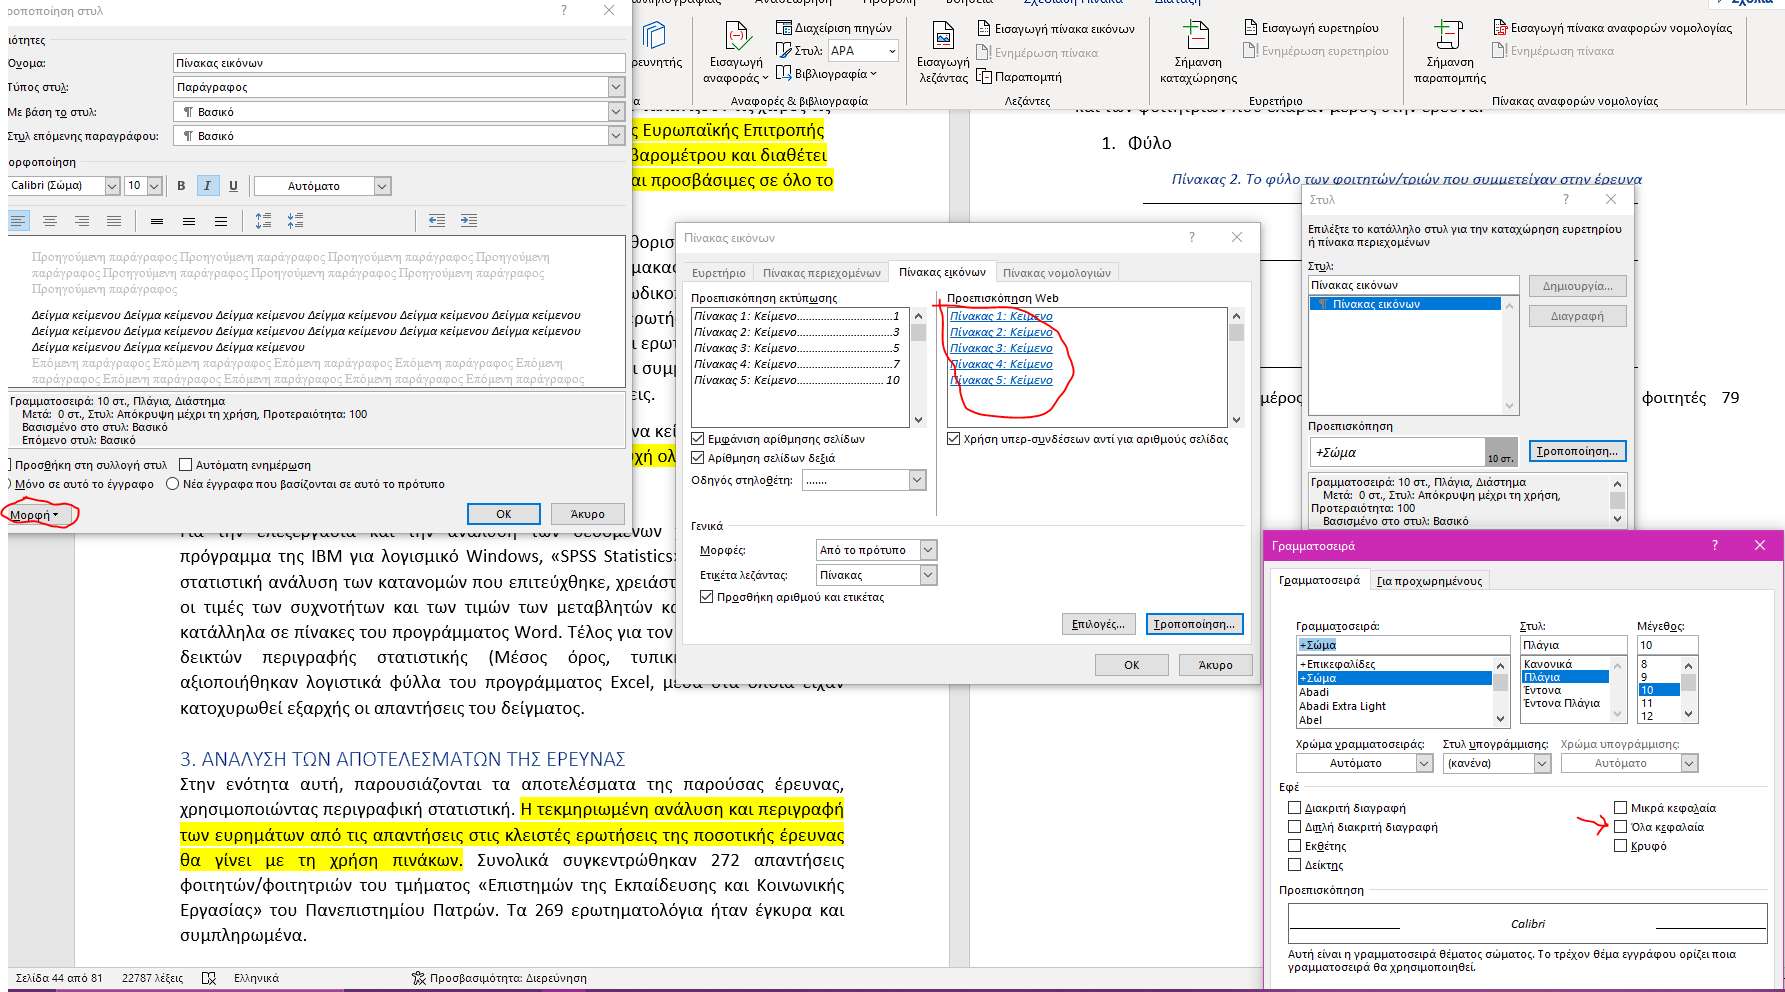Click Σήμανση καταχώρησης ribbon icon
This screenshot has height=992, width=1785.
coord(1198,52)
